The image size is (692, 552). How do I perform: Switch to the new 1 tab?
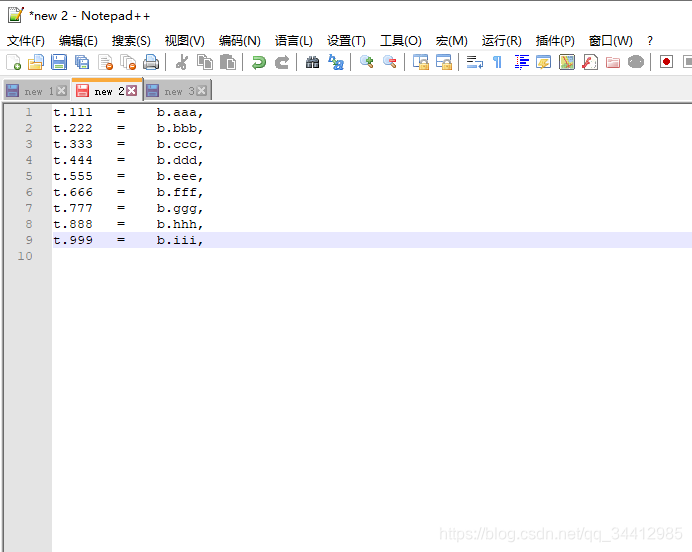point(36,91)
